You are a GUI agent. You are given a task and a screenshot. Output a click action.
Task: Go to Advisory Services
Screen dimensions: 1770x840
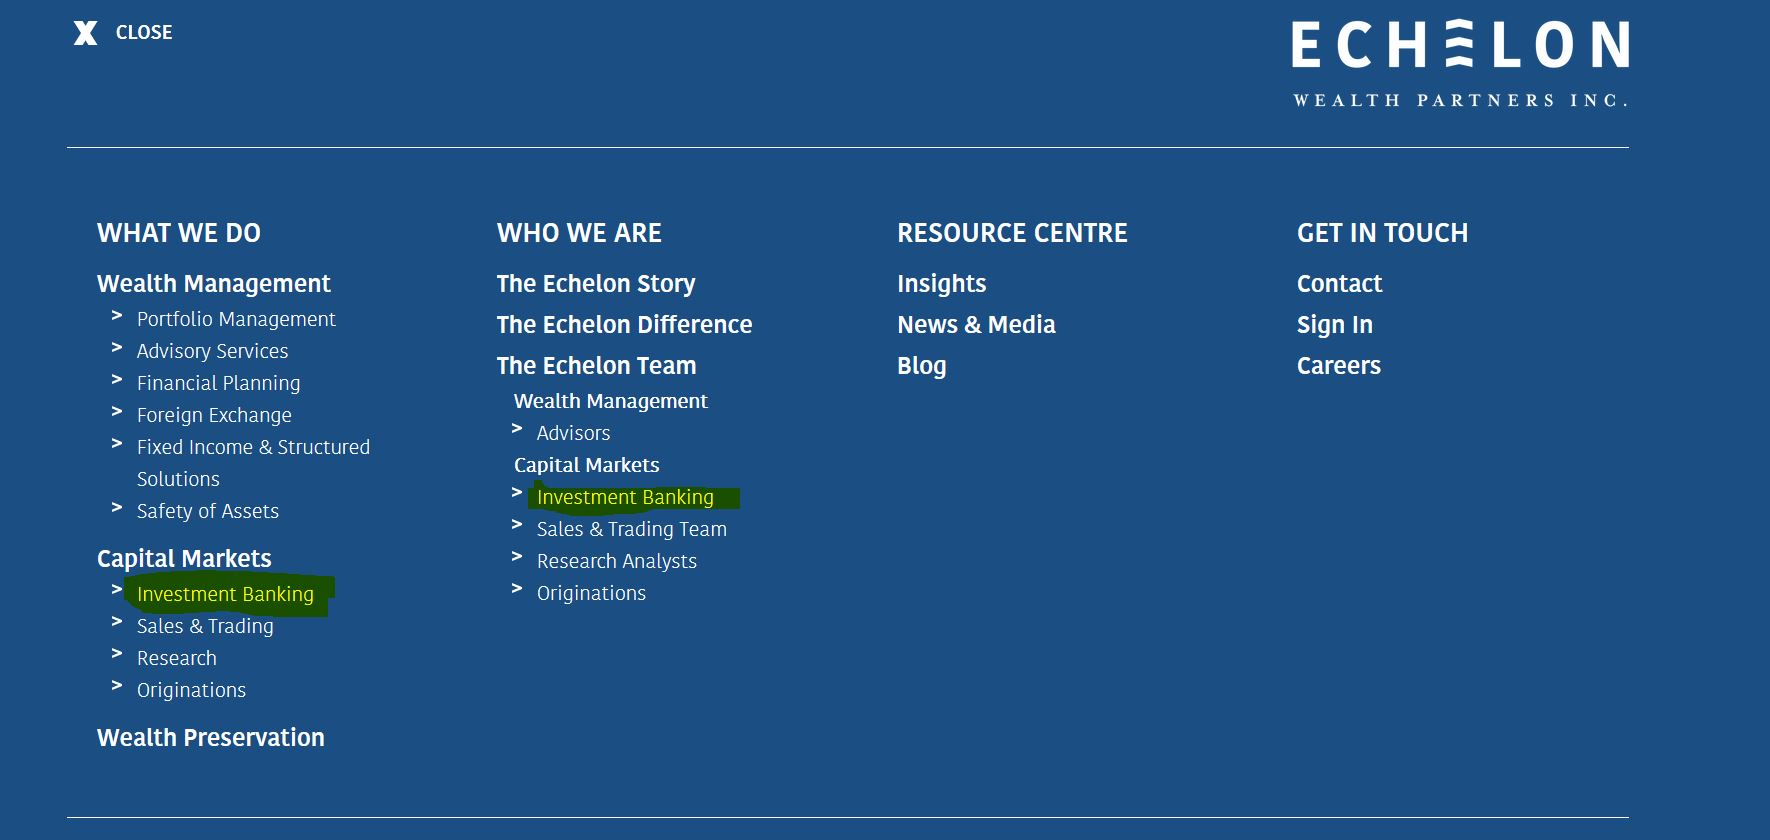point(212,351)
